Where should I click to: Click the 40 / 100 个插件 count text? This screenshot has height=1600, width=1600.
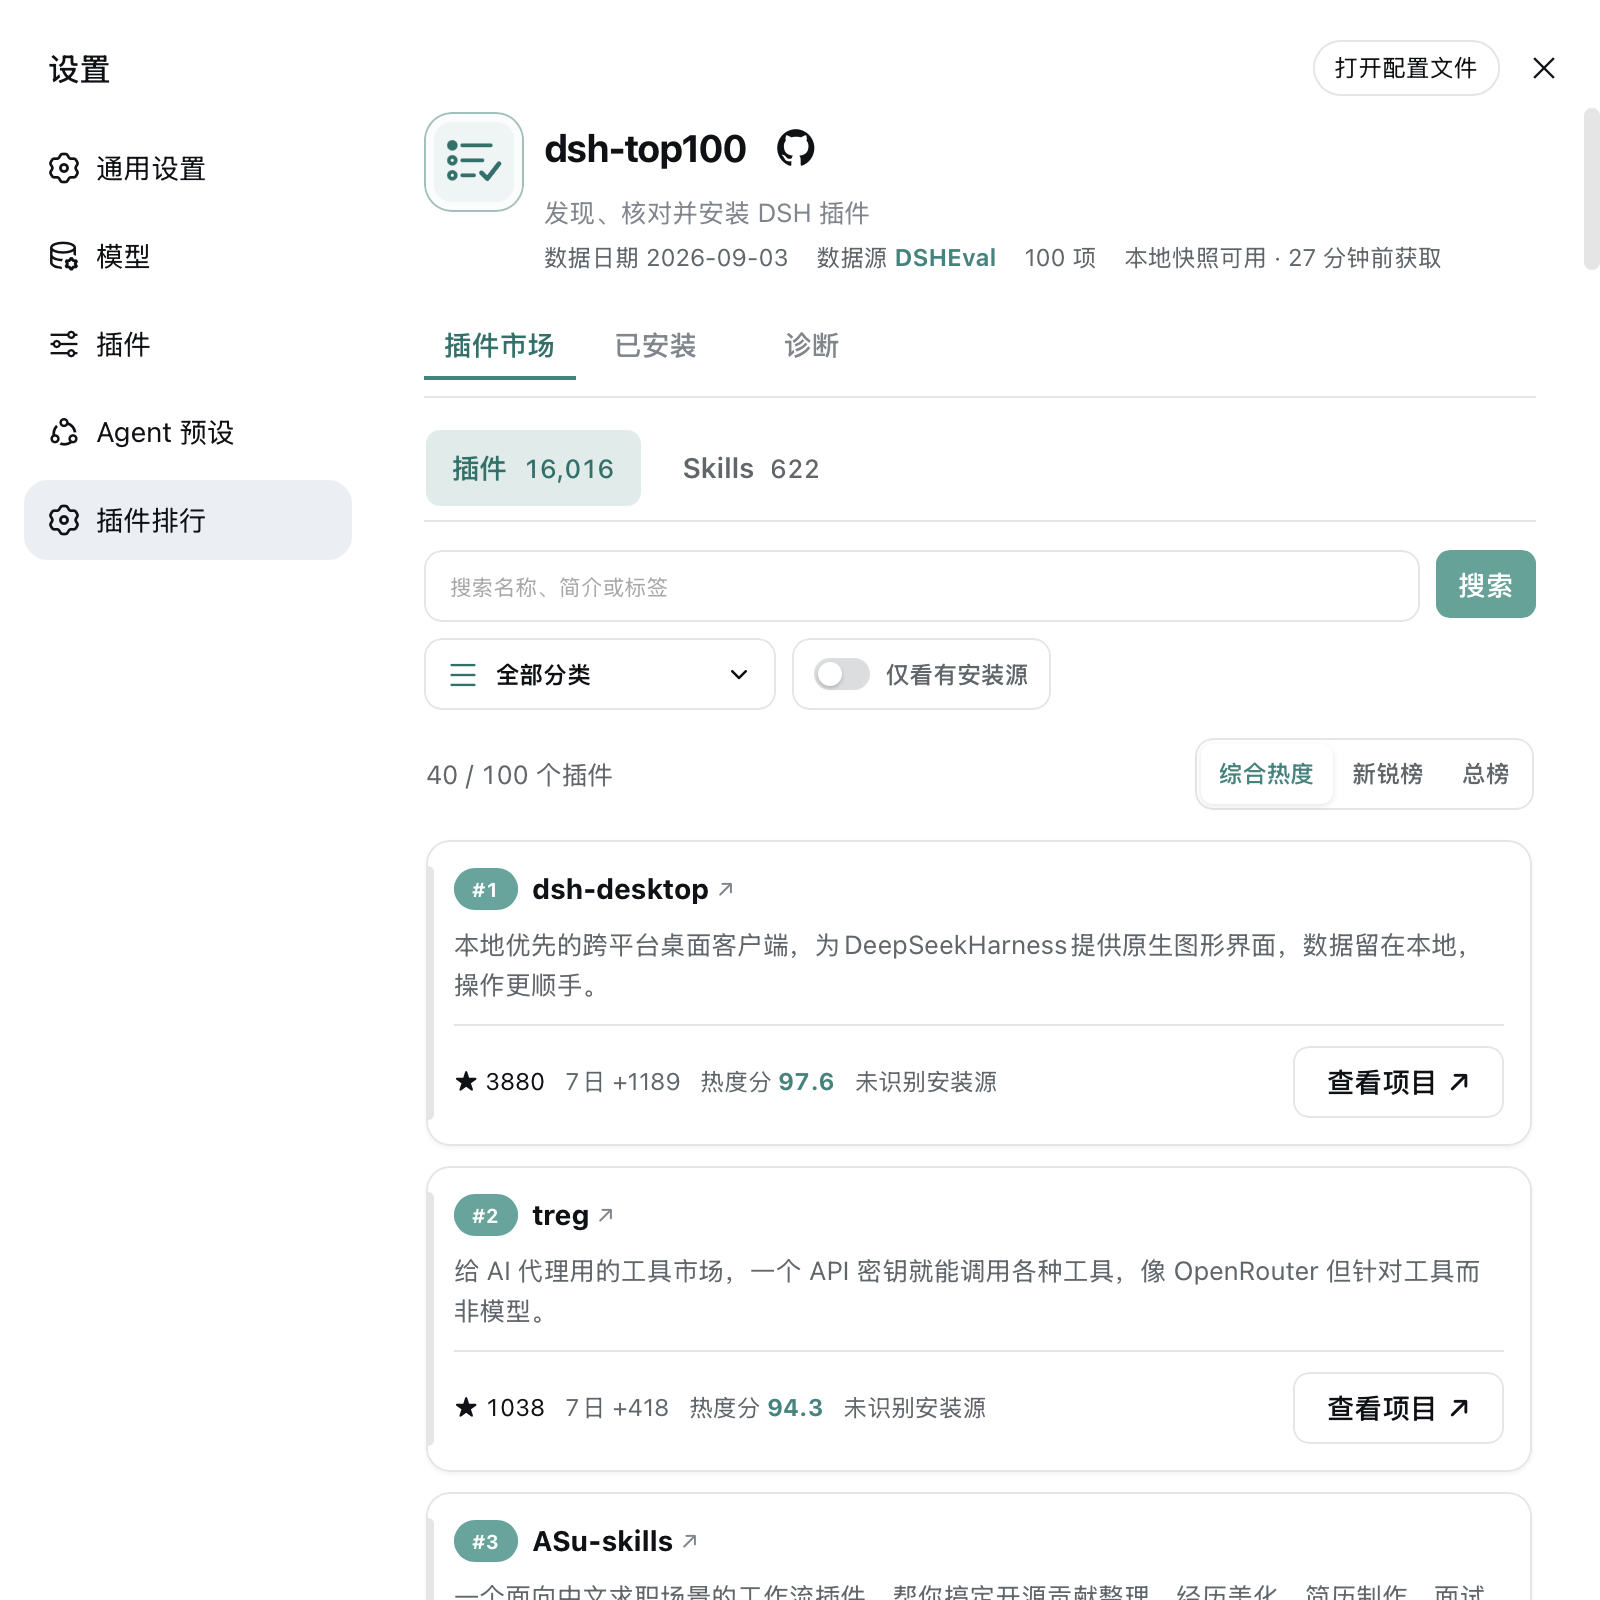(519, 775)
